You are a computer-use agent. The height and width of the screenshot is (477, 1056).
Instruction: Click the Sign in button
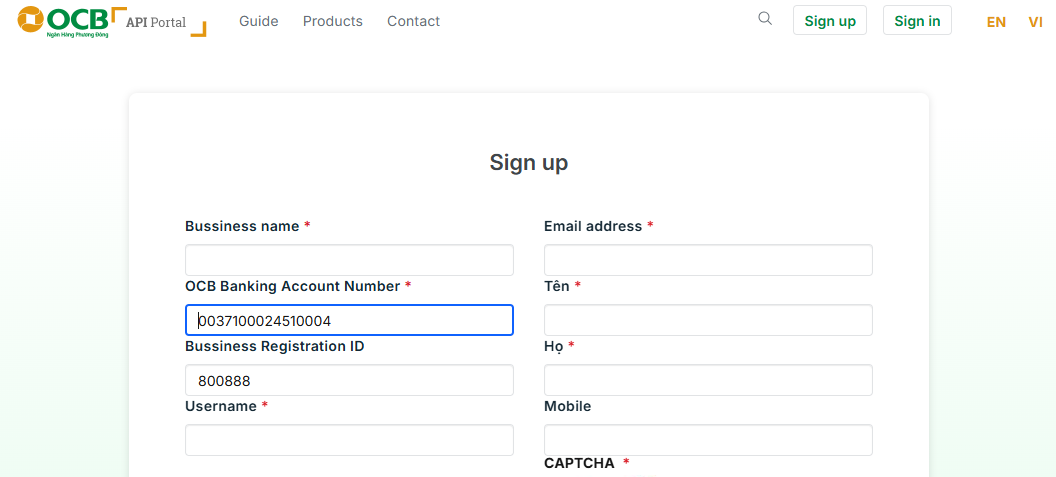point(917,21)
